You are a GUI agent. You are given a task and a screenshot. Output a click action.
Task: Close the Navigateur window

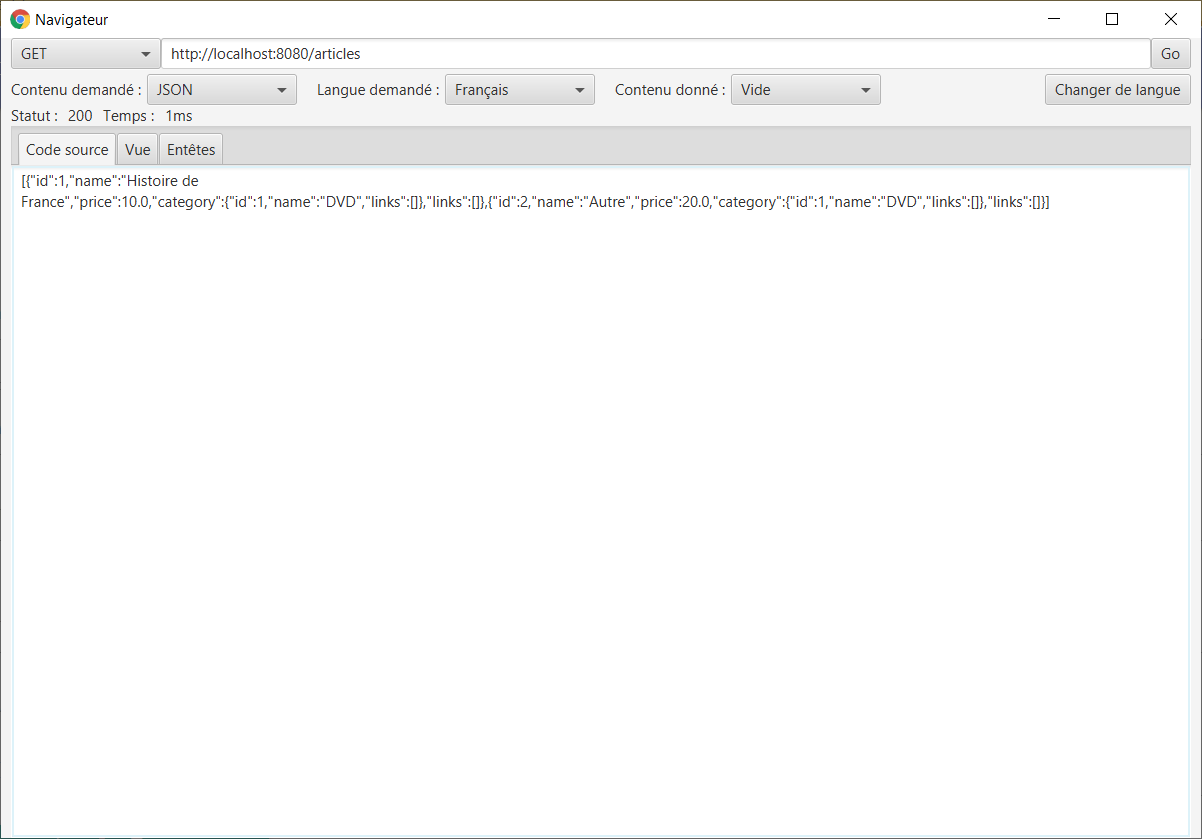[x=1171, y=19]
